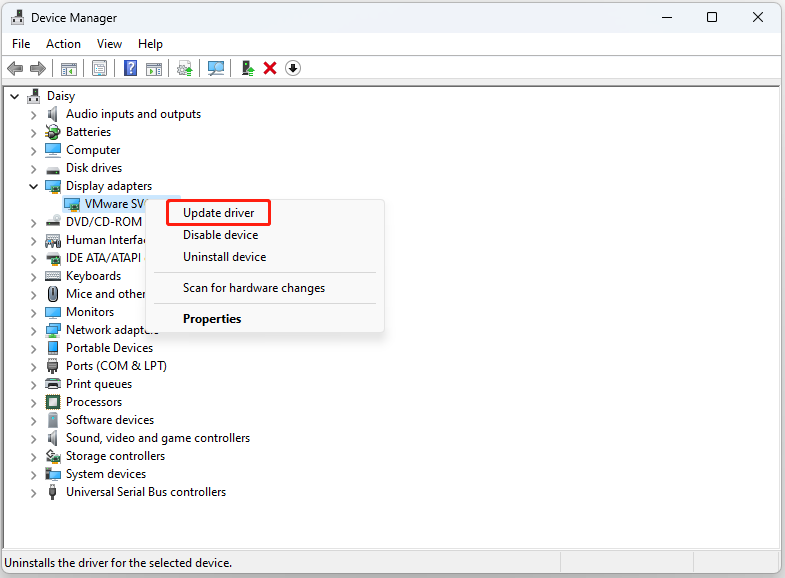Click the Processors chip icon
The image size is (785, 578).
tap(53, 402)
